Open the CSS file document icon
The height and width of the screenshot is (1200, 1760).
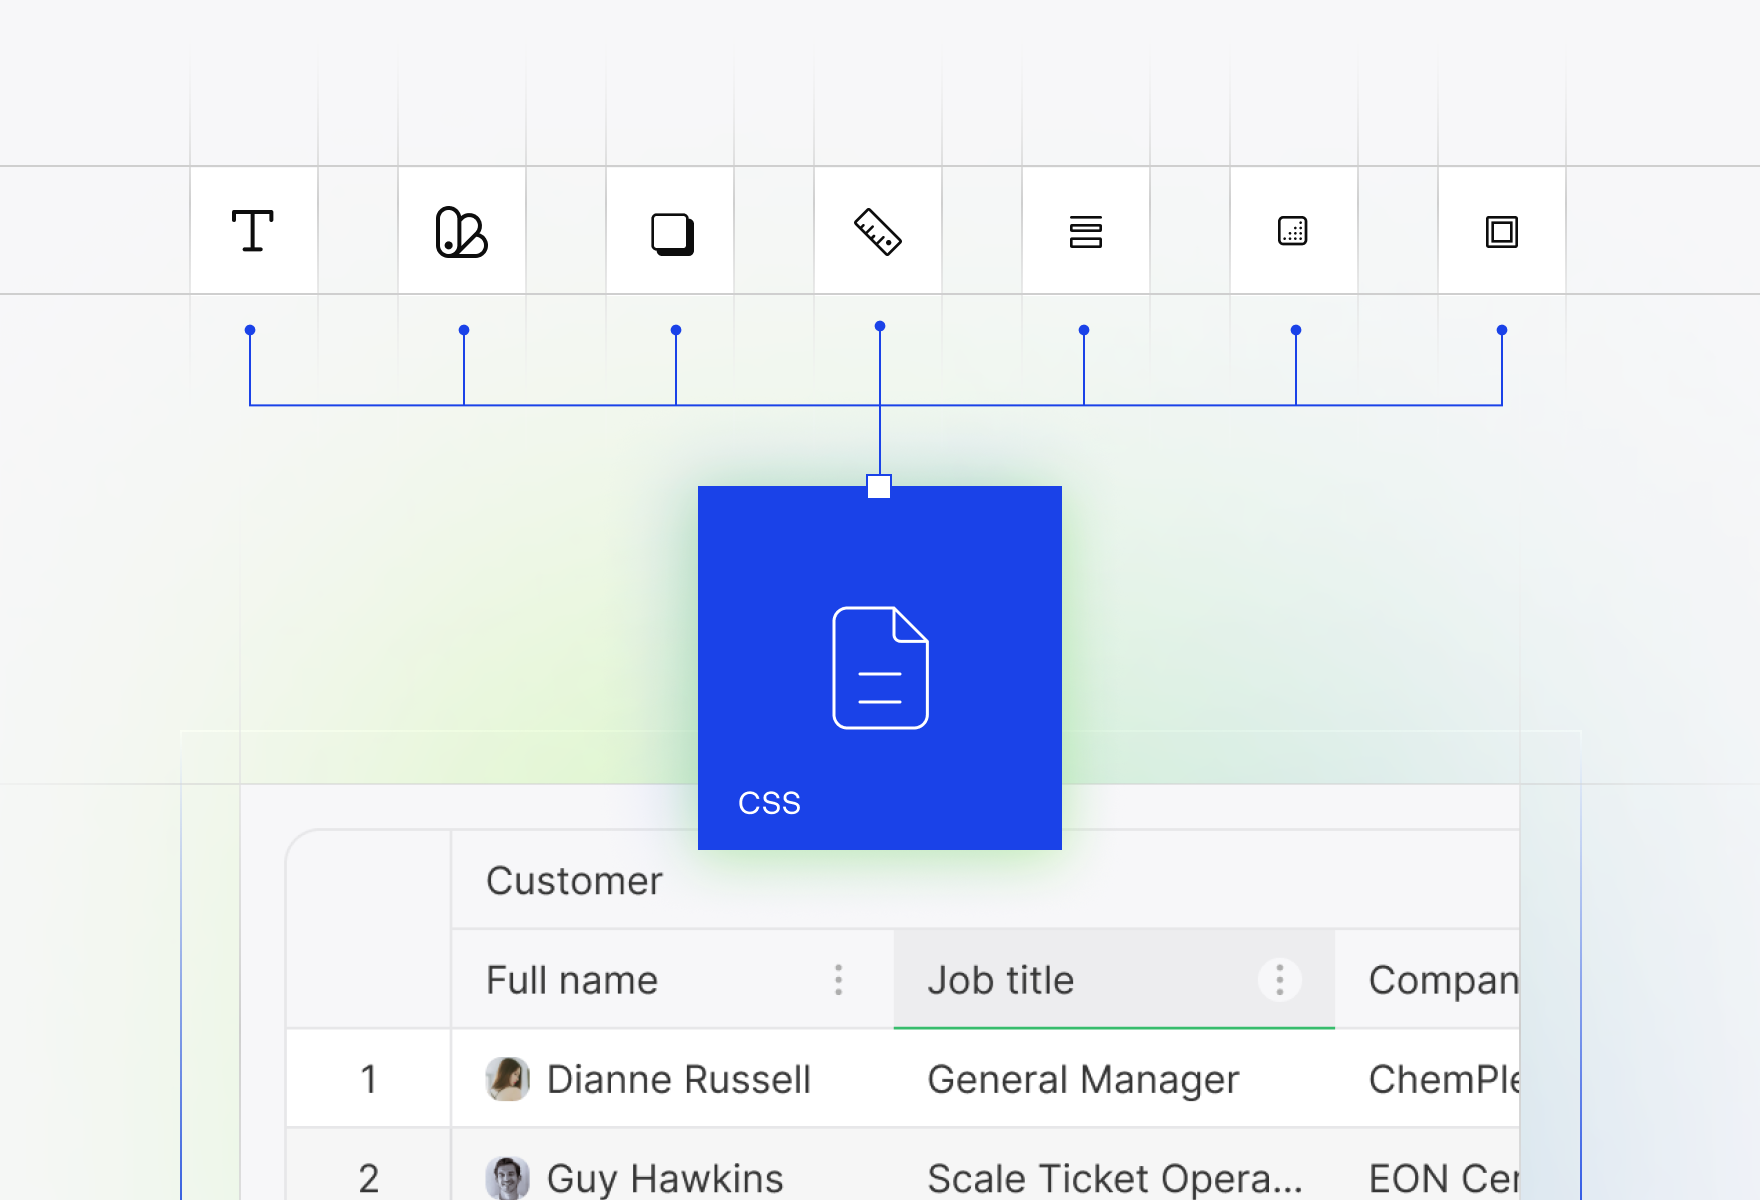(880, 668)
